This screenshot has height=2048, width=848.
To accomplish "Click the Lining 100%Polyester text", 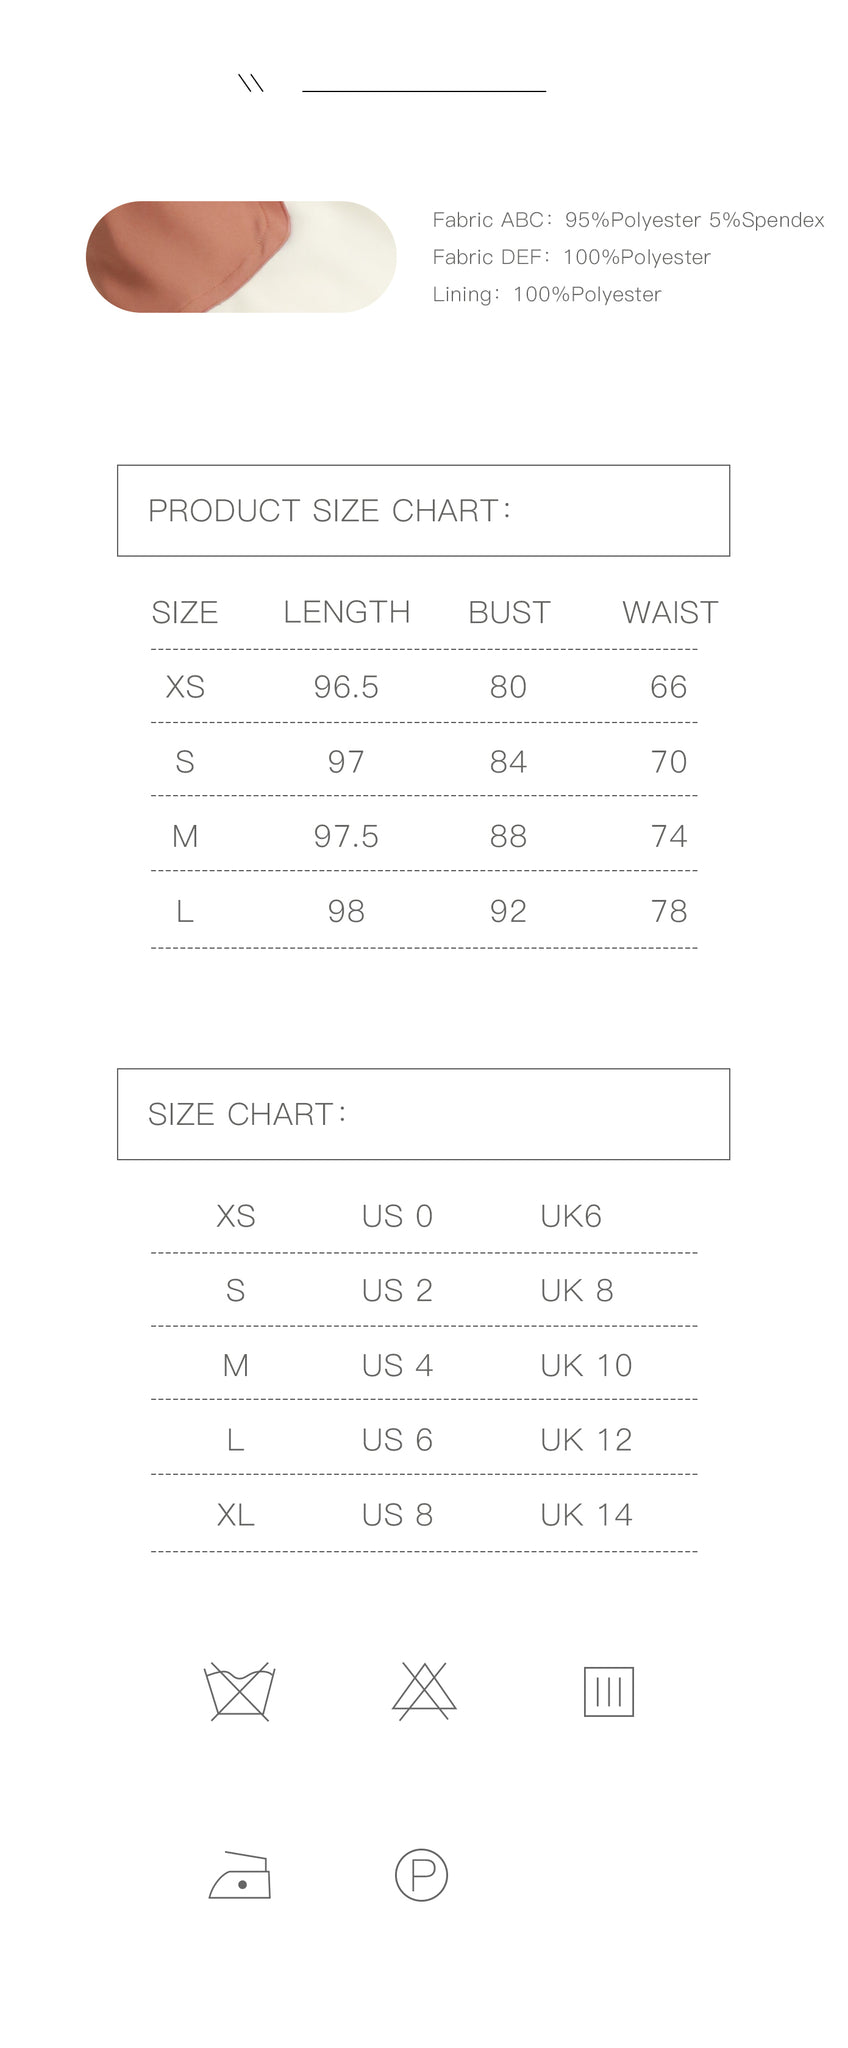I will [547, 294].
